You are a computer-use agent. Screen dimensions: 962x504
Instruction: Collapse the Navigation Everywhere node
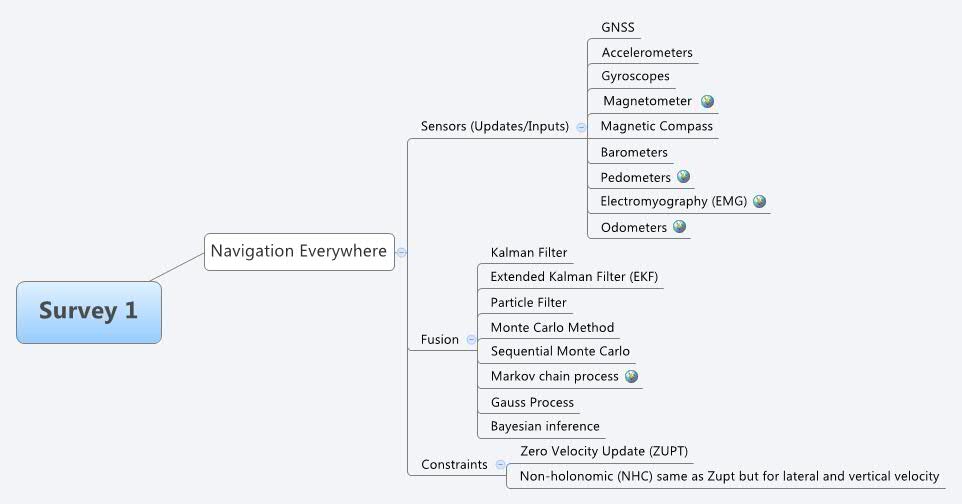point(401,252)
